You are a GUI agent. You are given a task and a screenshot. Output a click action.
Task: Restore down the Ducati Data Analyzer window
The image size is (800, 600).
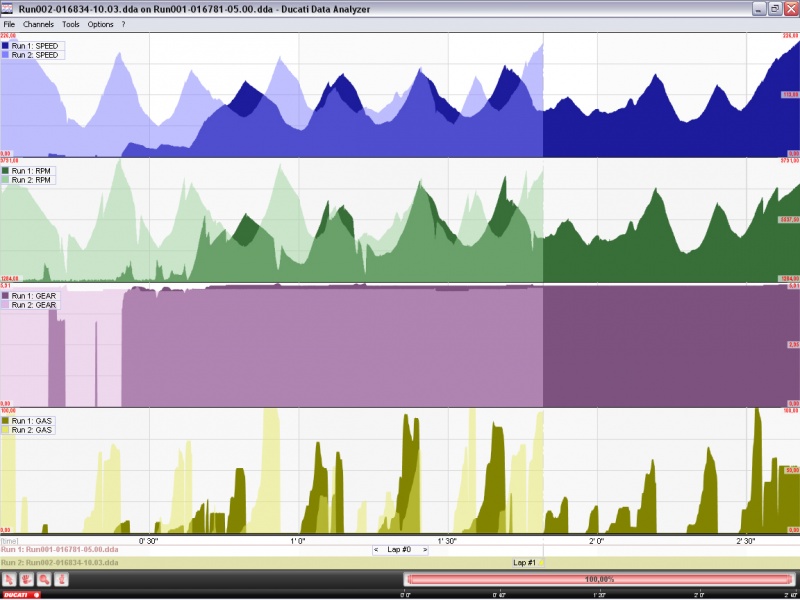pyautogui.click(x=774, y=9)
